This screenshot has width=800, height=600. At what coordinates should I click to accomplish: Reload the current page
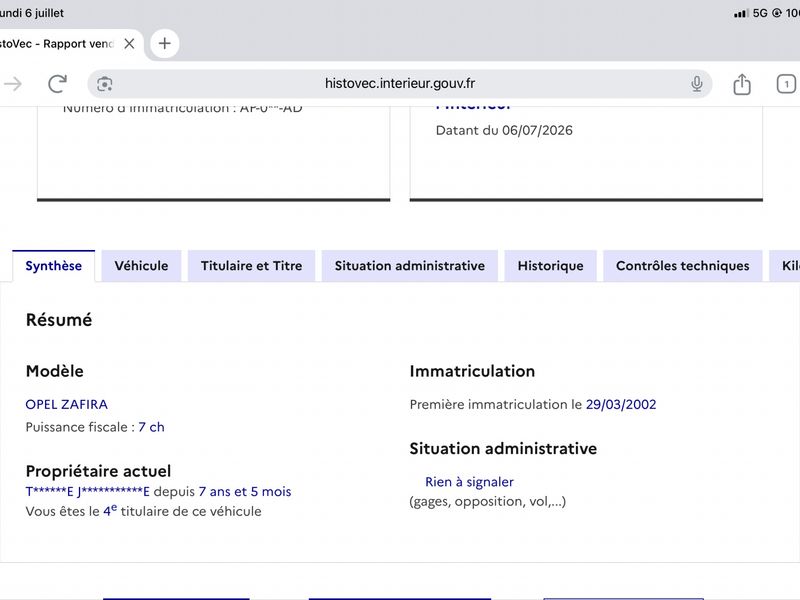[x=57, y=84]
